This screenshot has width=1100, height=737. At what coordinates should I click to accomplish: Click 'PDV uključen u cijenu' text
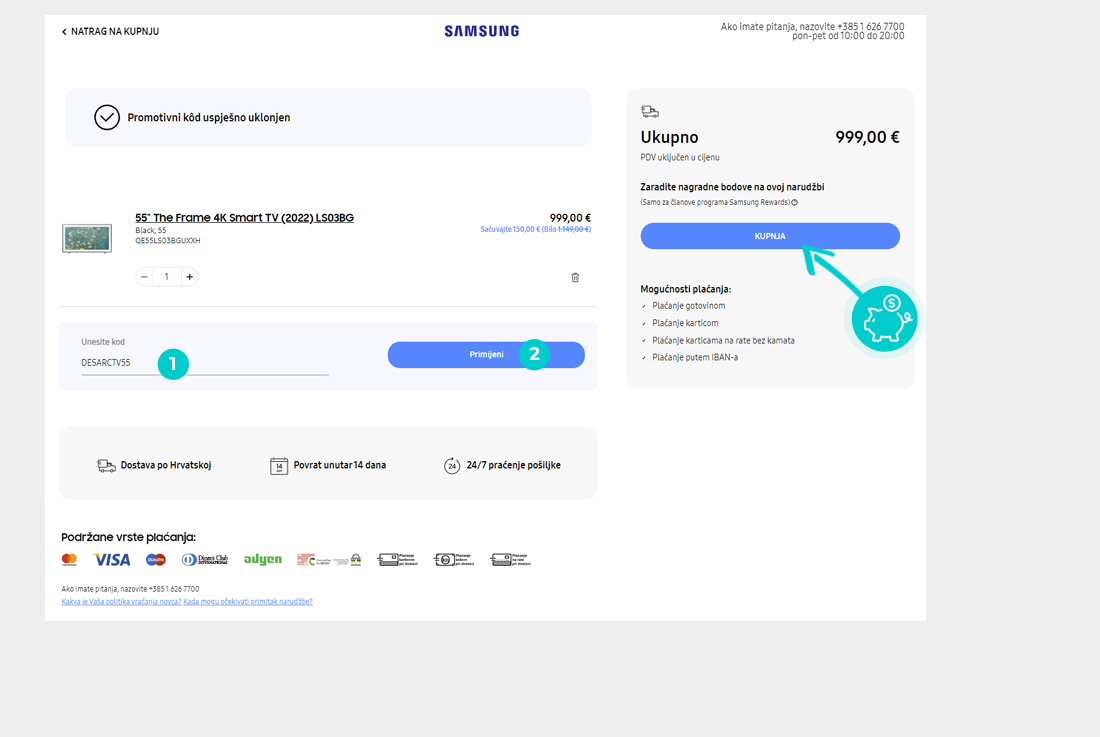pos(680,158)
